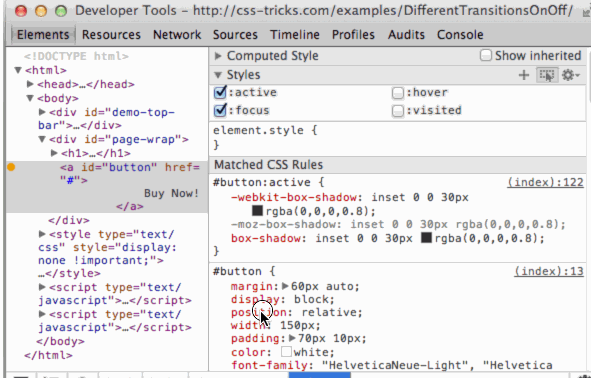This screenshot has width=591, height=378.
Task: Click the font-family property line
Action: 392,365
